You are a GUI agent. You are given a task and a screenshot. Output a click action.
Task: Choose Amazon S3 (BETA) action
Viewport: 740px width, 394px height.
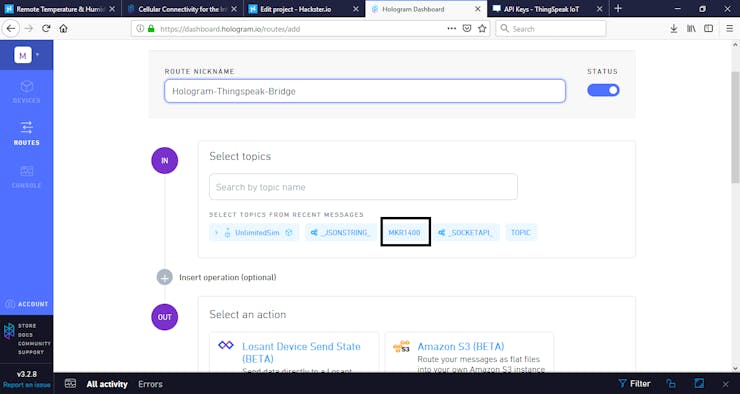469,352
